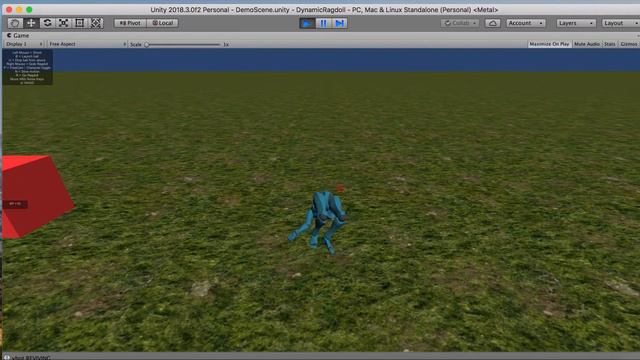
Task: Select the Move tool
Action: 31,23
